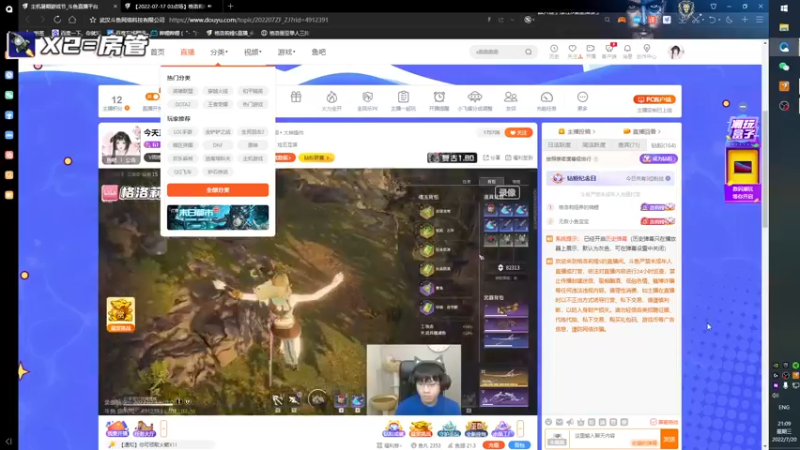The image size is (800, 450).
Task: Click the chat message input field
Action: pyautogui.click(x=616, y=439)
